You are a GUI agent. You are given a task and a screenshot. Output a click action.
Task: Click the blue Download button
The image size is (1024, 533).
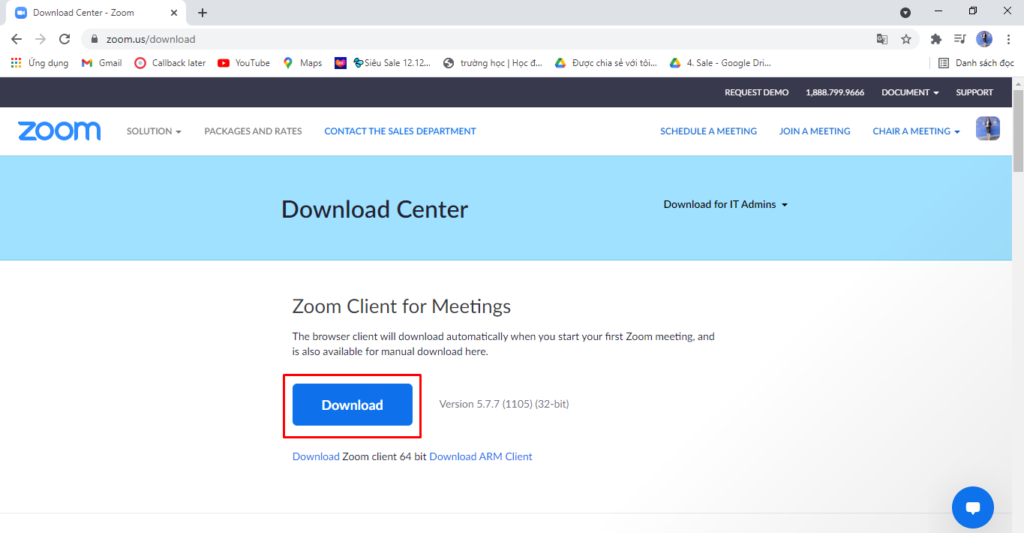pos(352,405)
